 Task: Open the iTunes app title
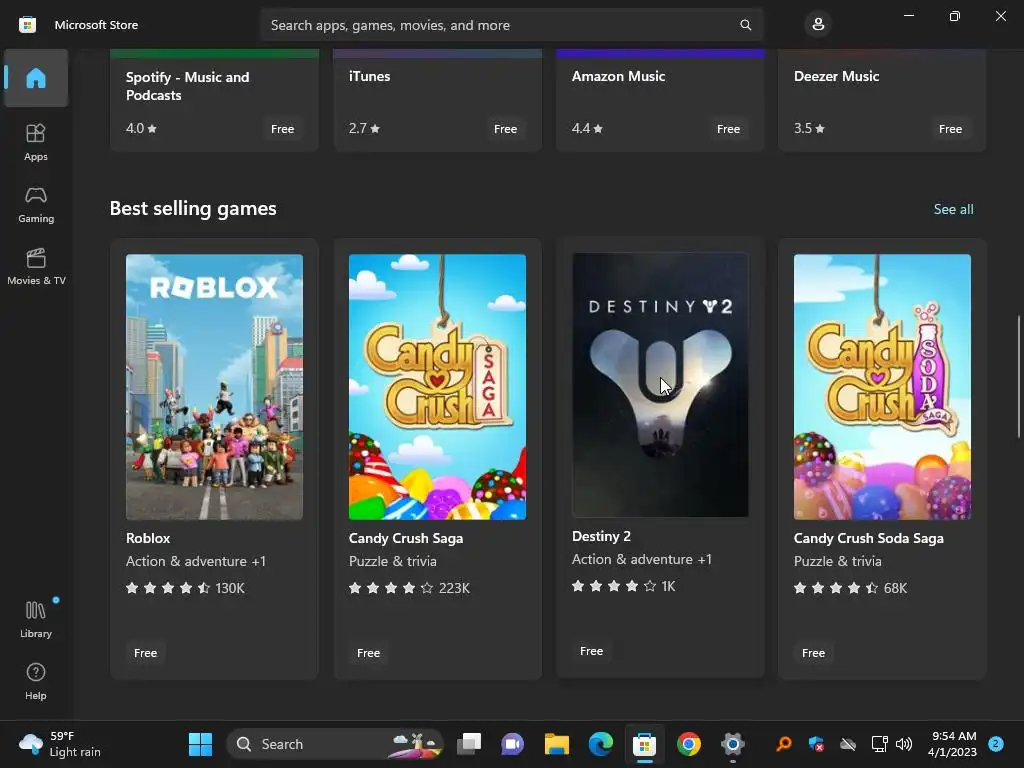pos(369,76)
